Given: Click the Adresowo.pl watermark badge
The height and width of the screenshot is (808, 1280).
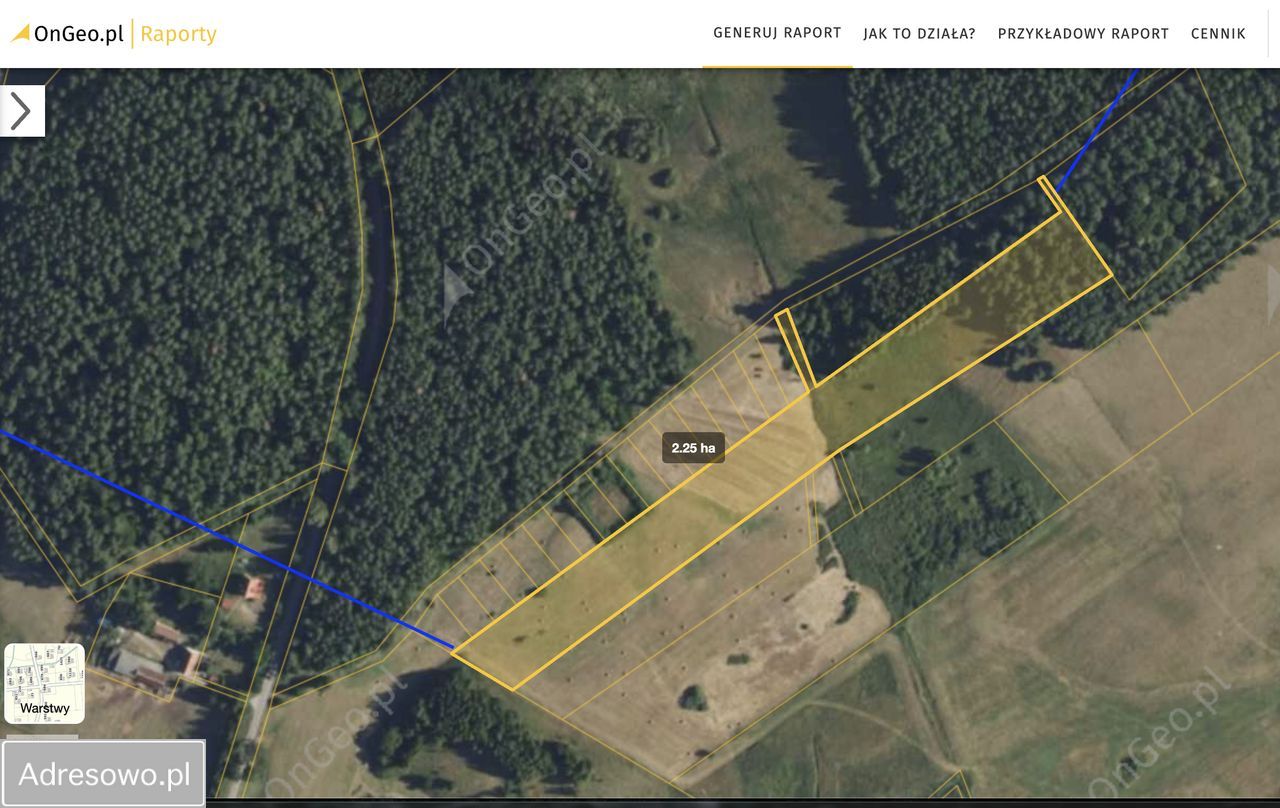Looking at the screenshot, I should (104, 773).
